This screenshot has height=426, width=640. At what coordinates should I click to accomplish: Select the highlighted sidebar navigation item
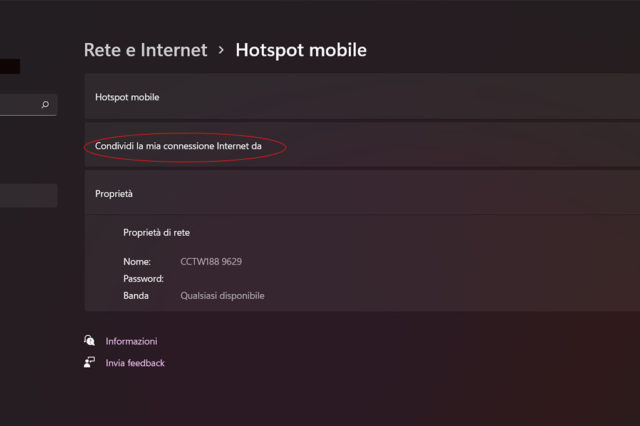click(x=28, y=195)
